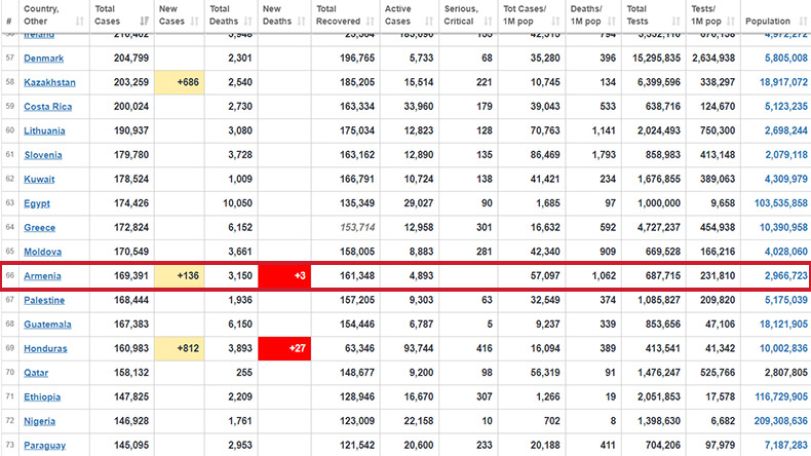Sort by Tot Cases/1M pop icon
This screenshot has height=456, width=811.
pyautogui.click(x=555, y=21)
